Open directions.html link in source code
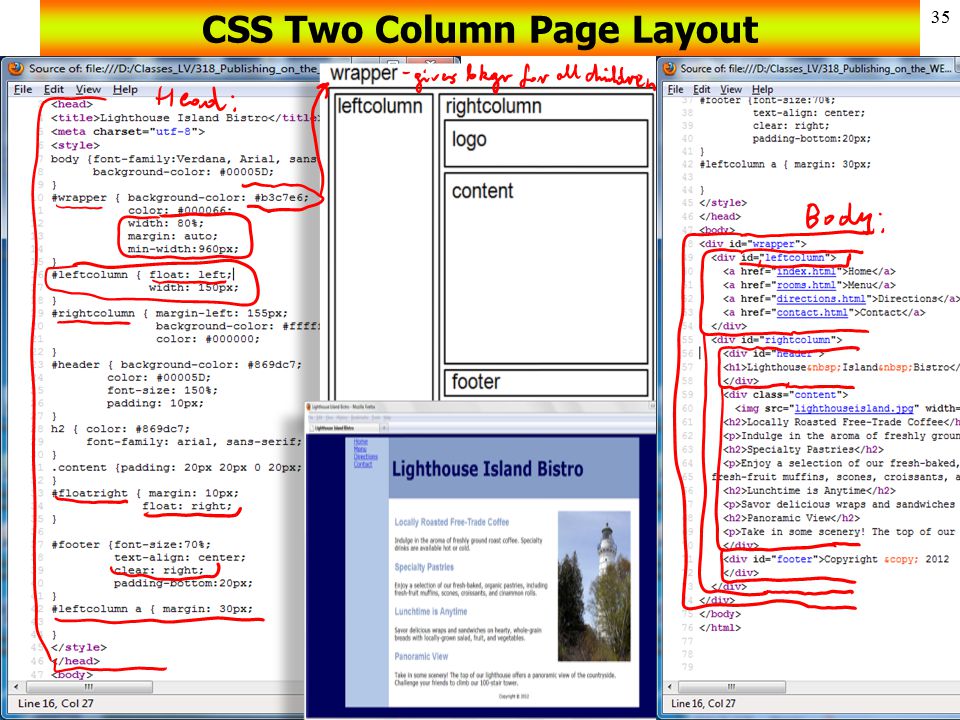Screen dimensions: 960x720 821,298
